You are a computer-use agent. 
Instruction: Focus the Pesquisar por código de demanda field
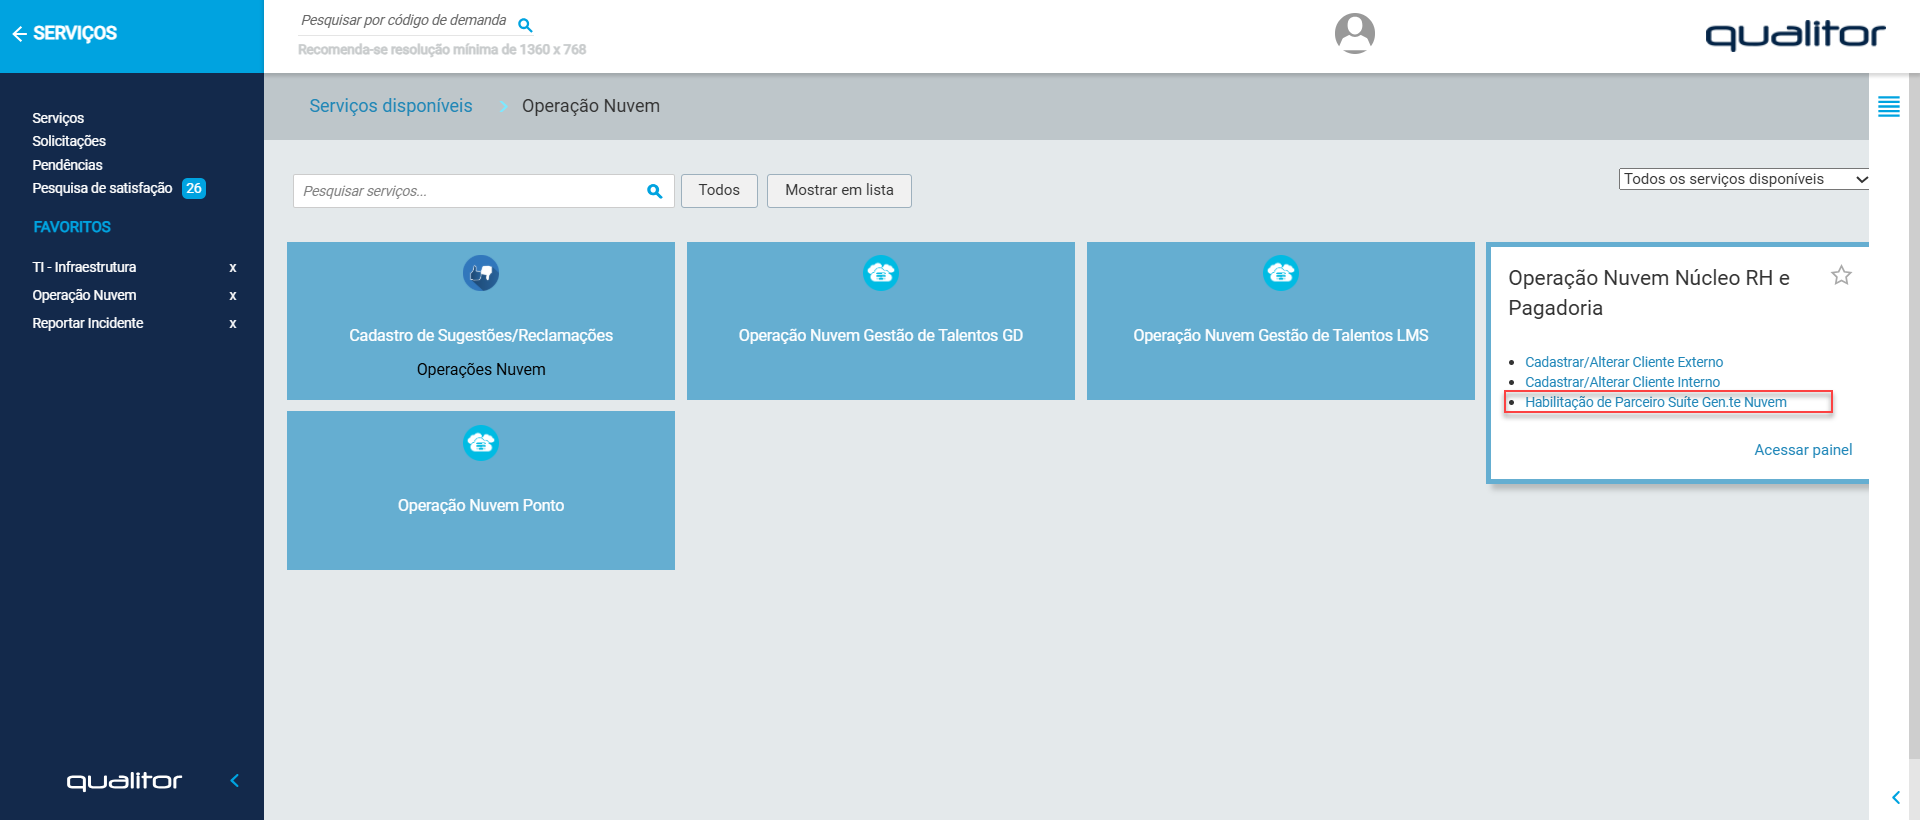point(404,21)
